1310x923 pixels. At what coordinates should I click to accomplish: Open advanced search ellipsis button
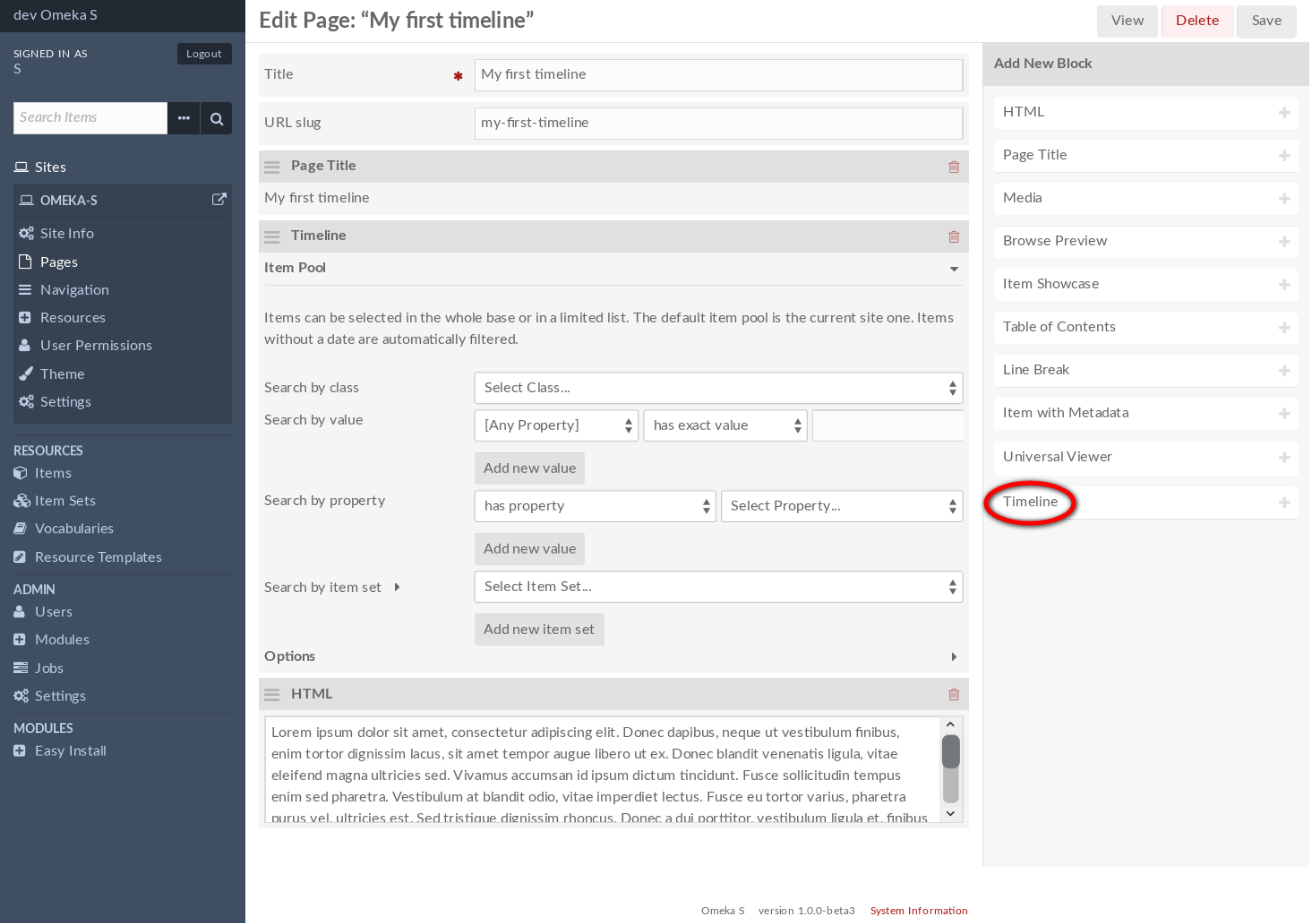[x=184, y=118]
